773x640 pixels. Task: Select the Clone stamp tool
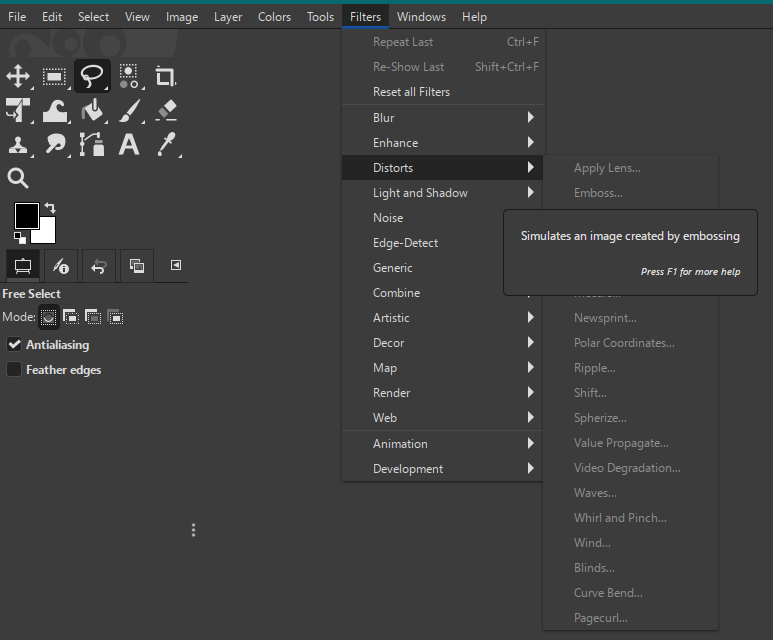18,145
